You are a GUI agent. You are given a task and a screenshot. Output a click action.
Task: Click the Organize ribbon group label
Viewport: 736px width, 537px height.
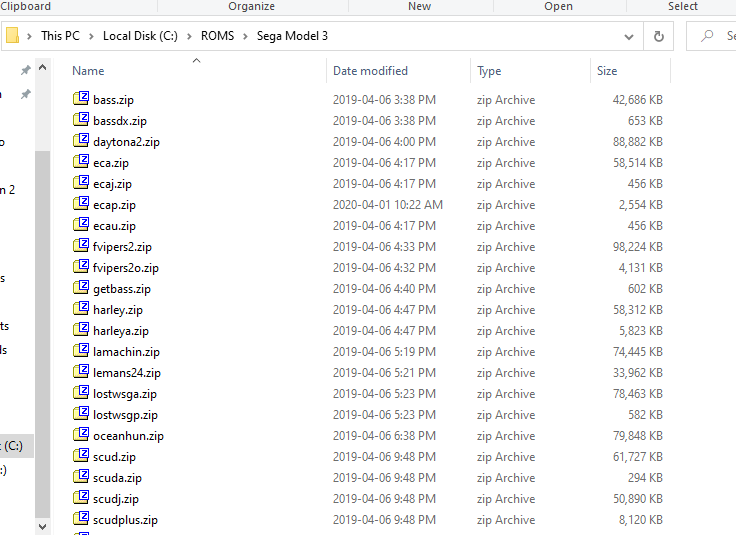pyautogui.click(x=252, y=6)
